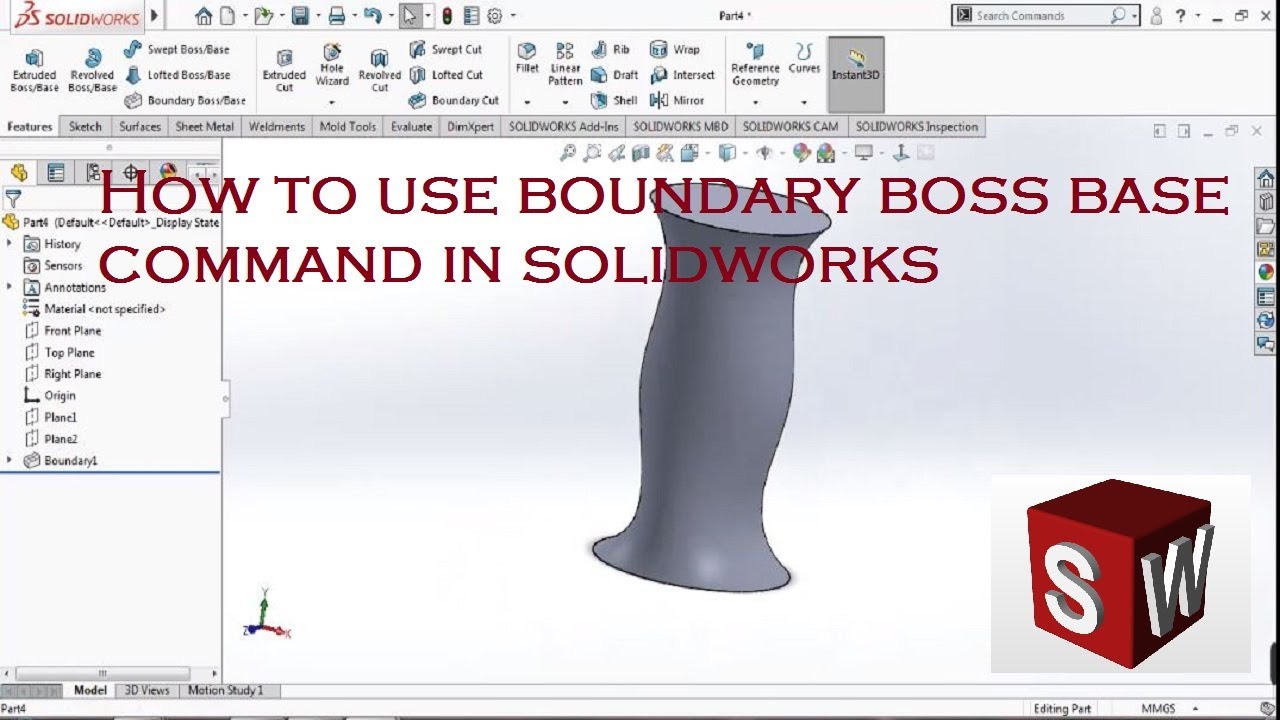This screenshot has width=1280, height=720.
Task: Select Top Plane in feature tree
Action: (59, 352)
